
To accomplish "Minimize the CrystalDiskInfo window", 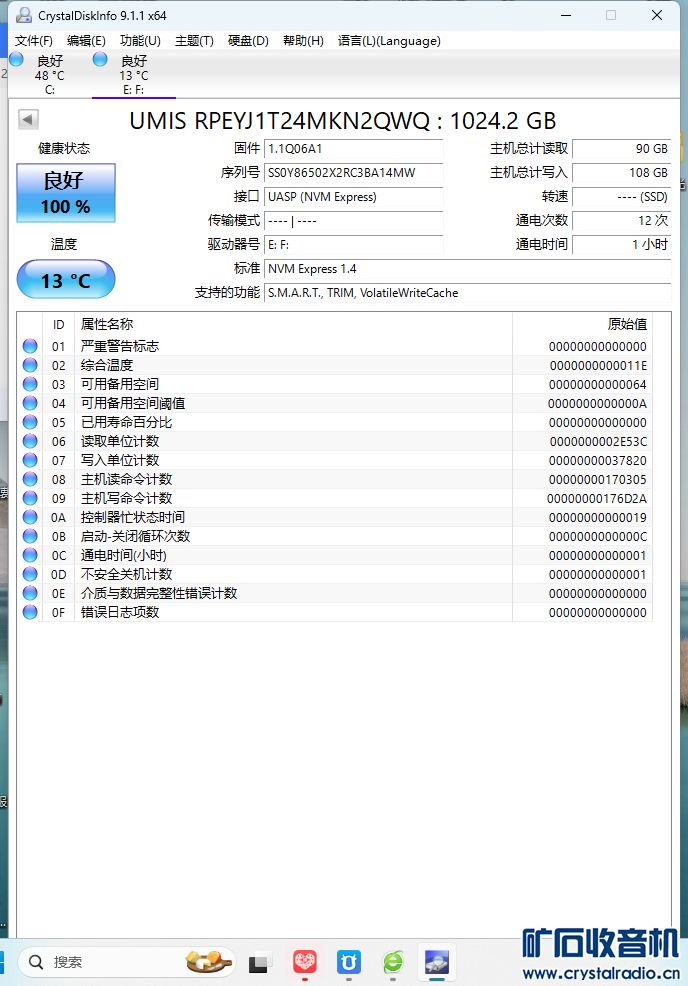I will pyautogui.click(x=566, y=15).
